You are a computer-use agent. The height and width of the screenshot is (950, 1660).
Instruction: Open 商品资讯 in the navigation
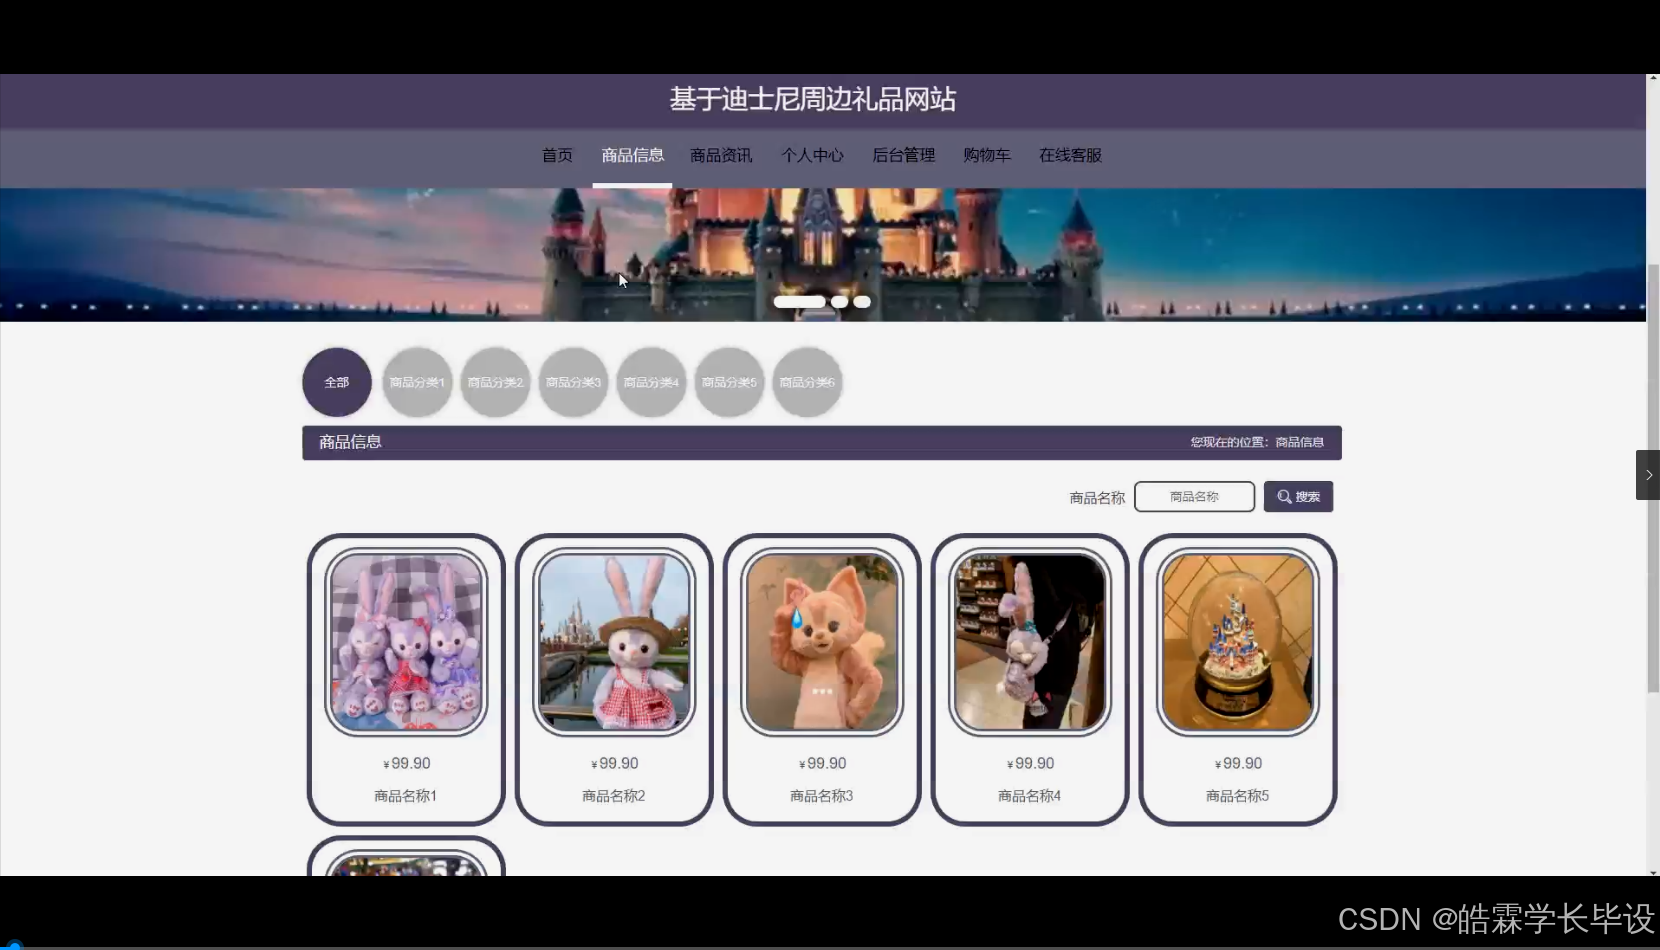(721, 155)
